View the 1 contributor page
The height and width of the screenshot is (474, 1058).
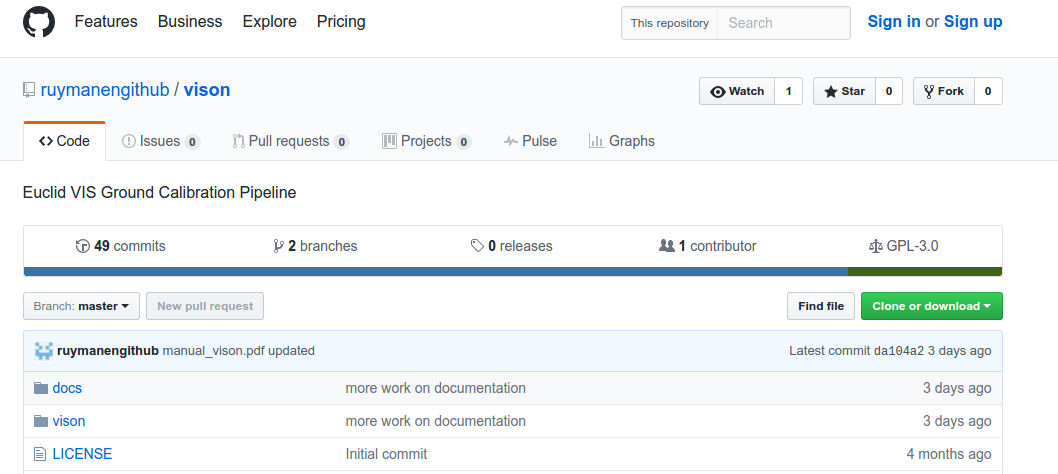pyautogui.click(x=707, y=246)
